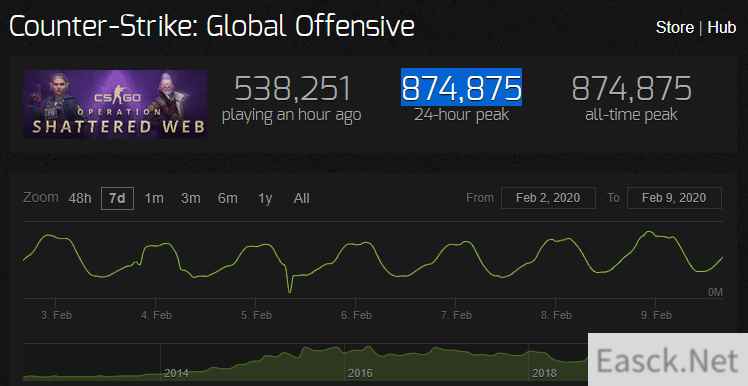Show All-time chart range
Screen dimensions: 748x386
(x=301, y=198)
